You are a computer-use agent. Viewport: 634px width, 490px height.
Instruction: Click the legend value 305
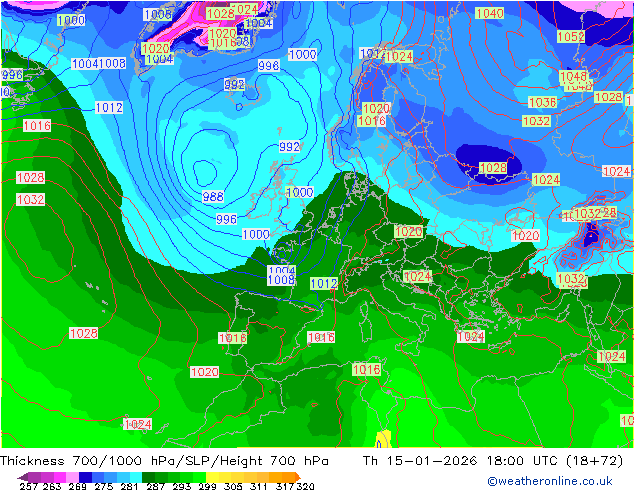pyautogui.click(x=232, y=486)
